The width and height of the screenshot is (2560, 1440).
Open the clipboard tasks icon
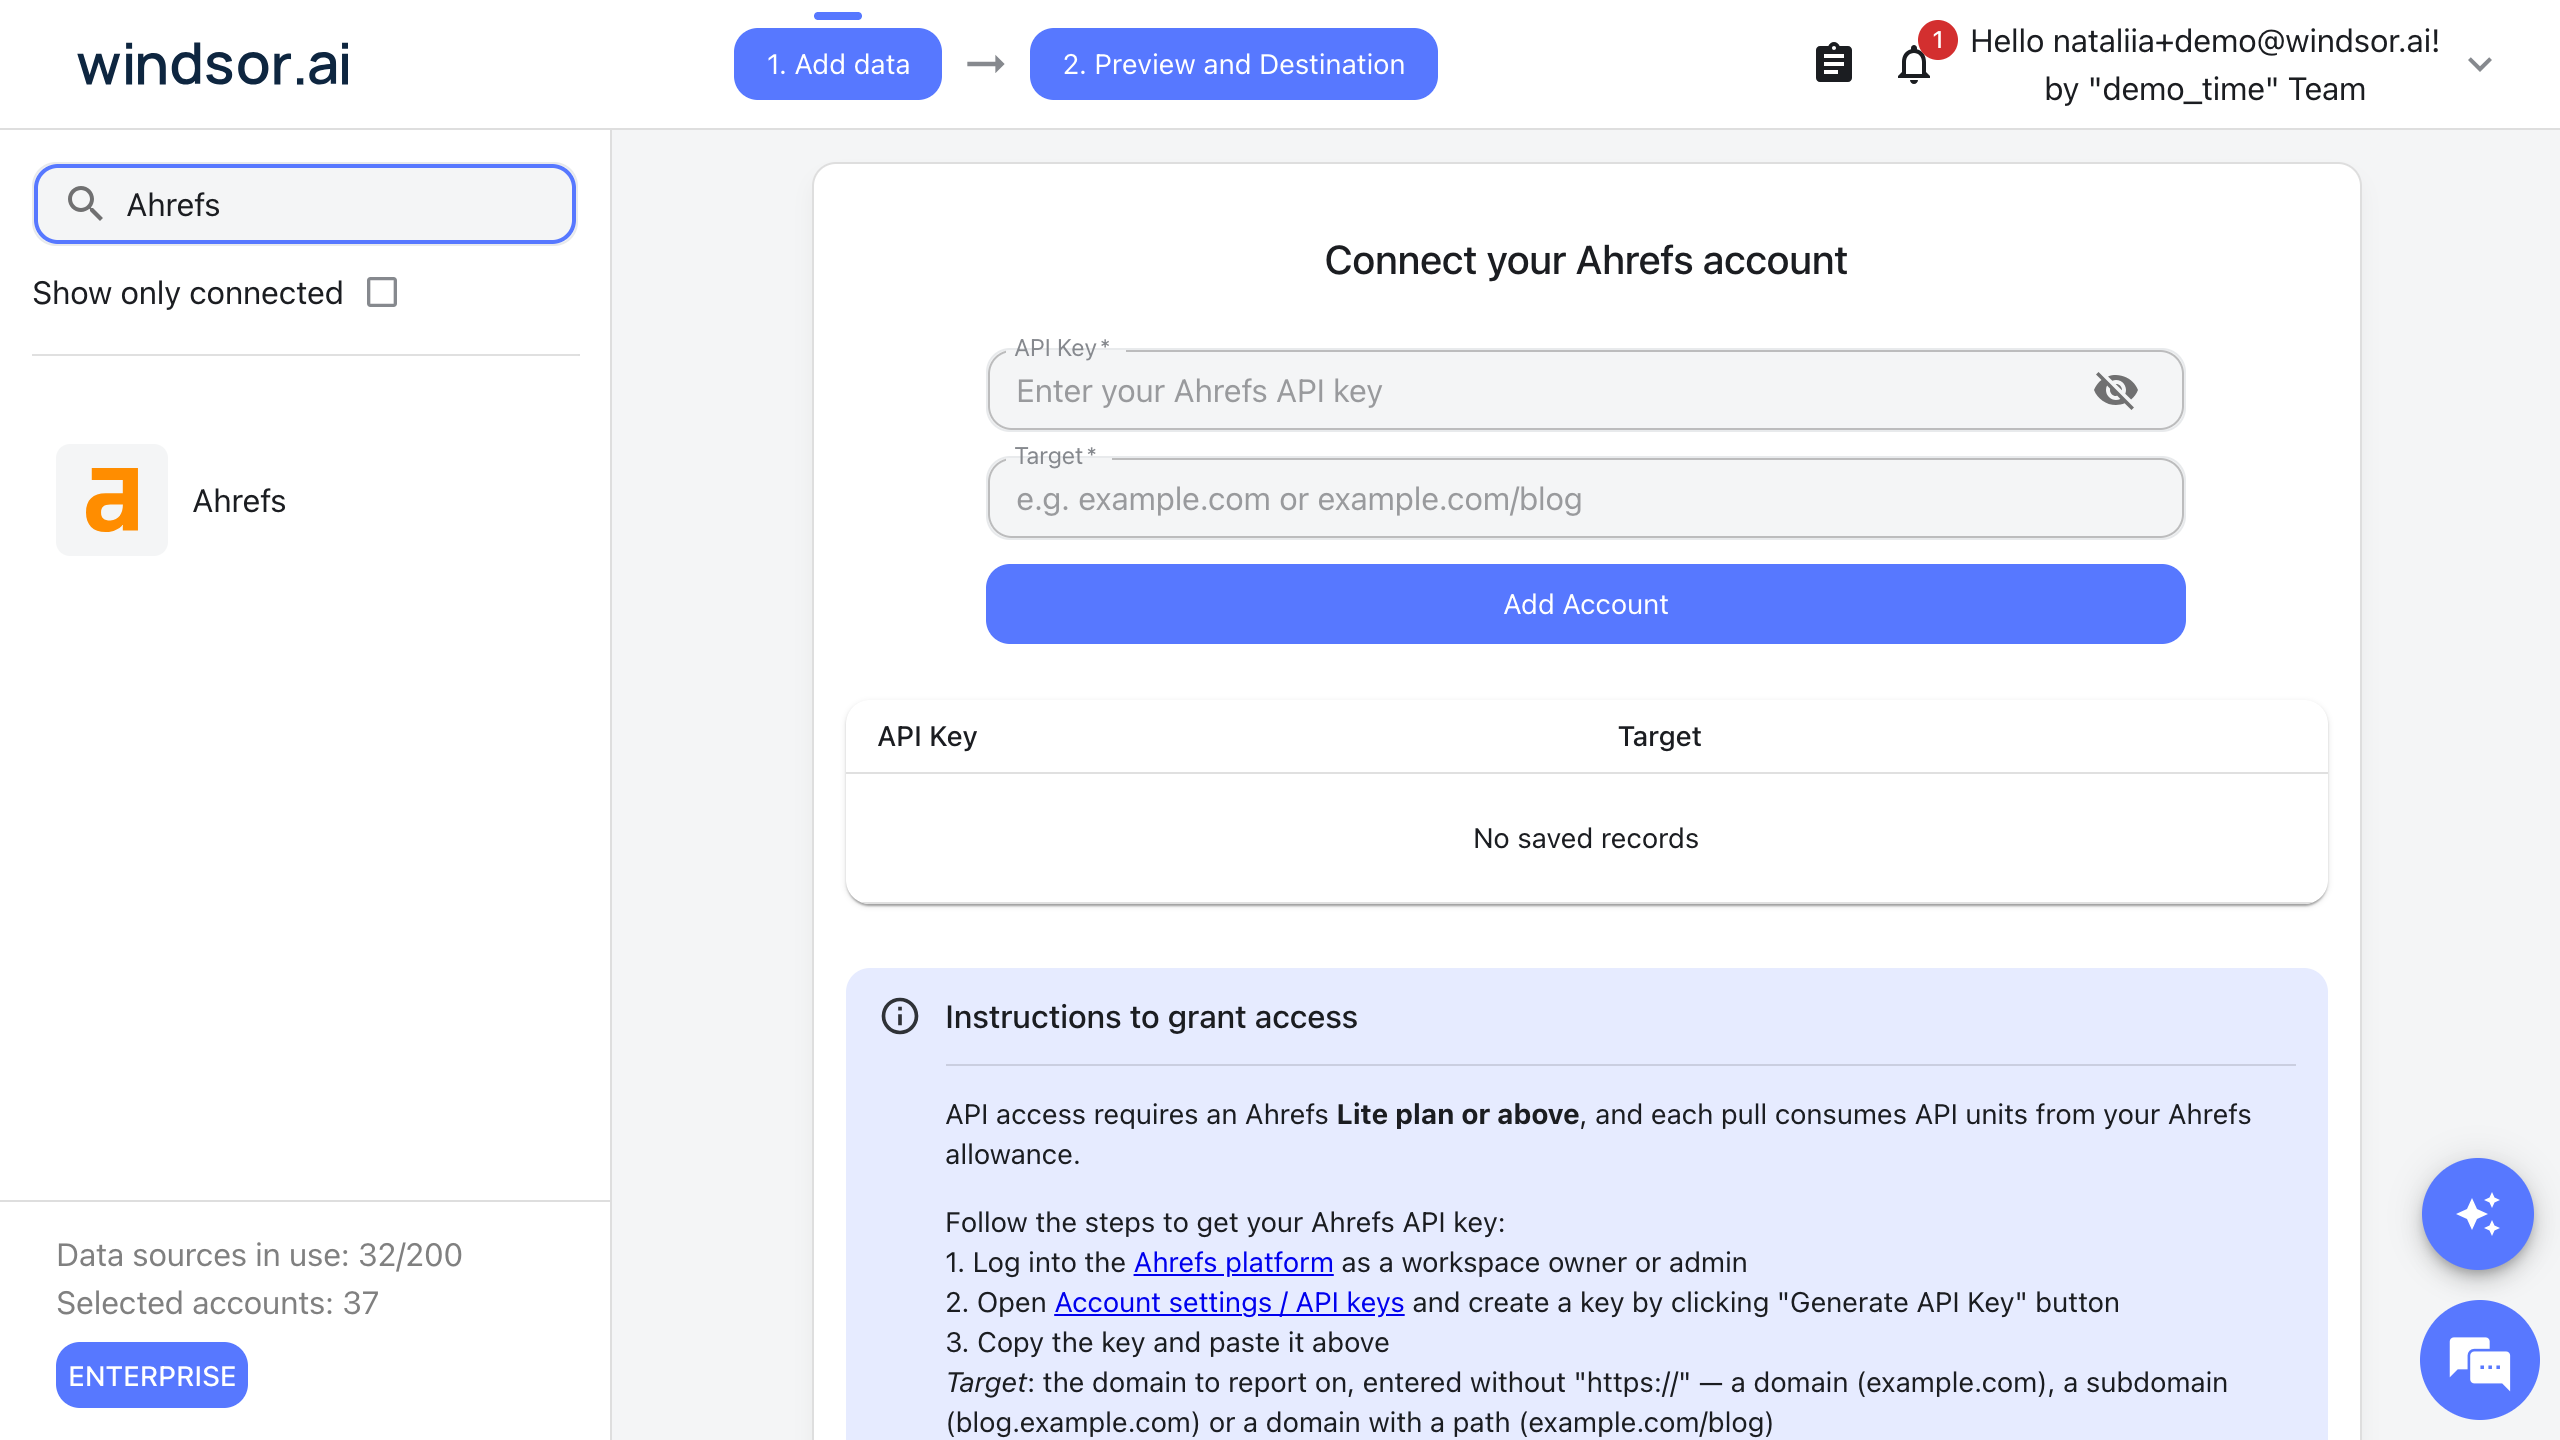point(1833,64)
